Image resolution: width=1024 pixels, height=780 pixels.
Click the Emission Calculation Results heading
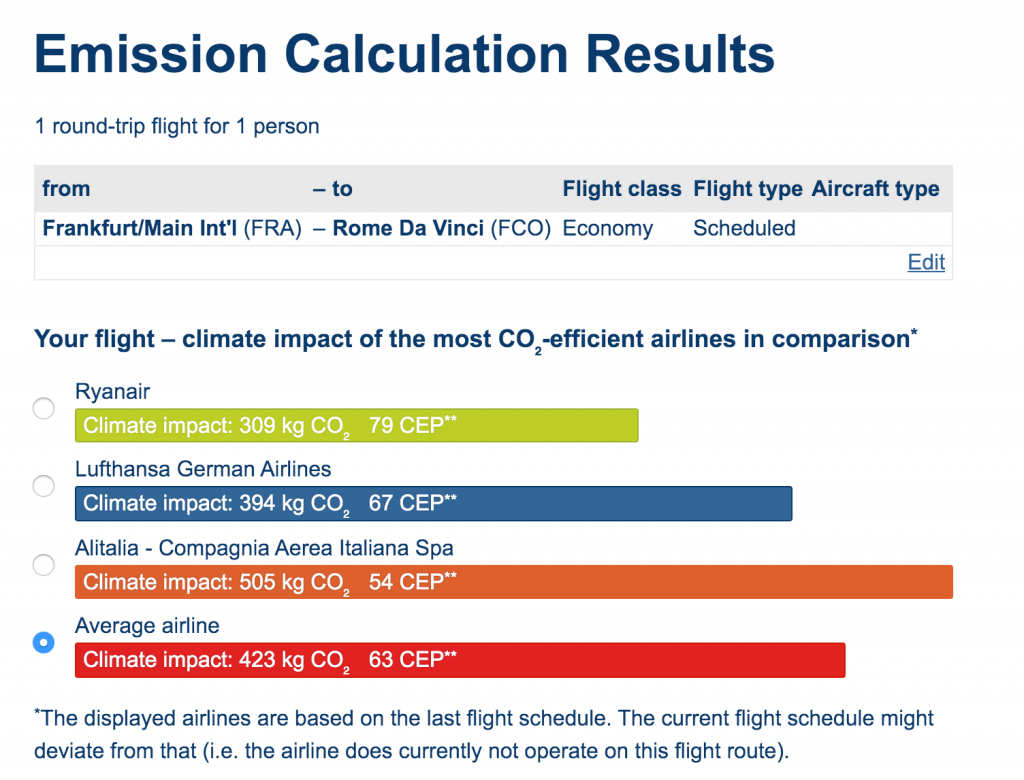[404, 54]
